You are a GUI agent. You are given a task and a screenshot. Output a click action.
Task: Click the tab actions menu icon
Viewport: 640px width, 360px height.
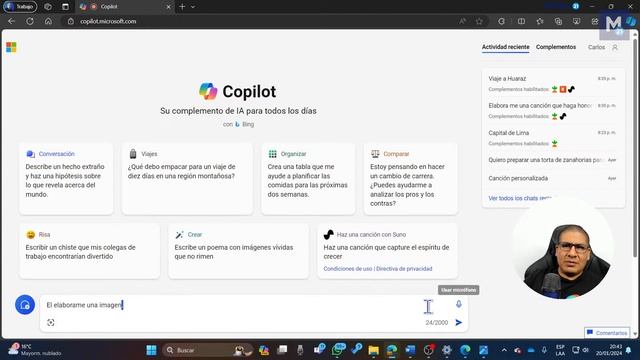coord(65,7)
